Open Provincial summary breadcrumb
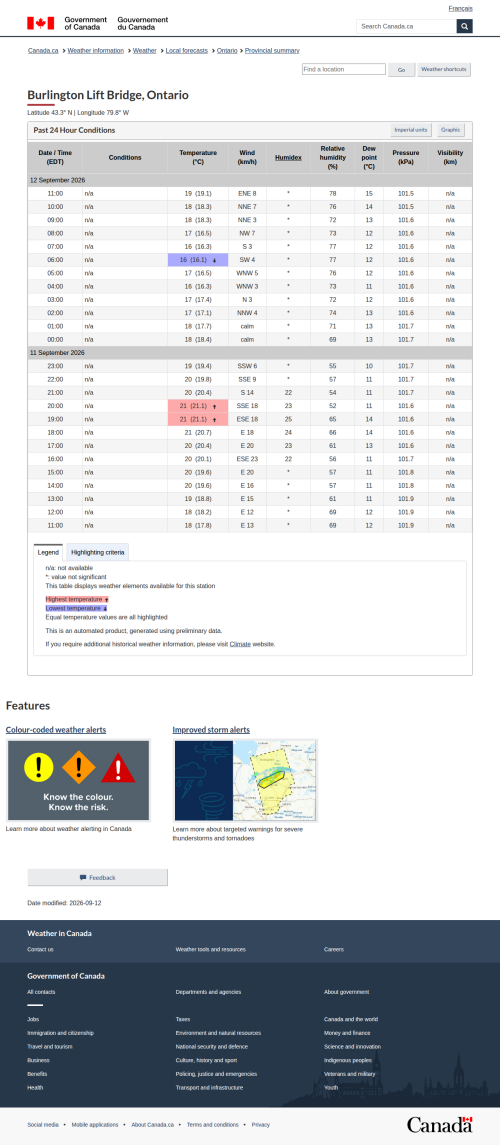 272,50
